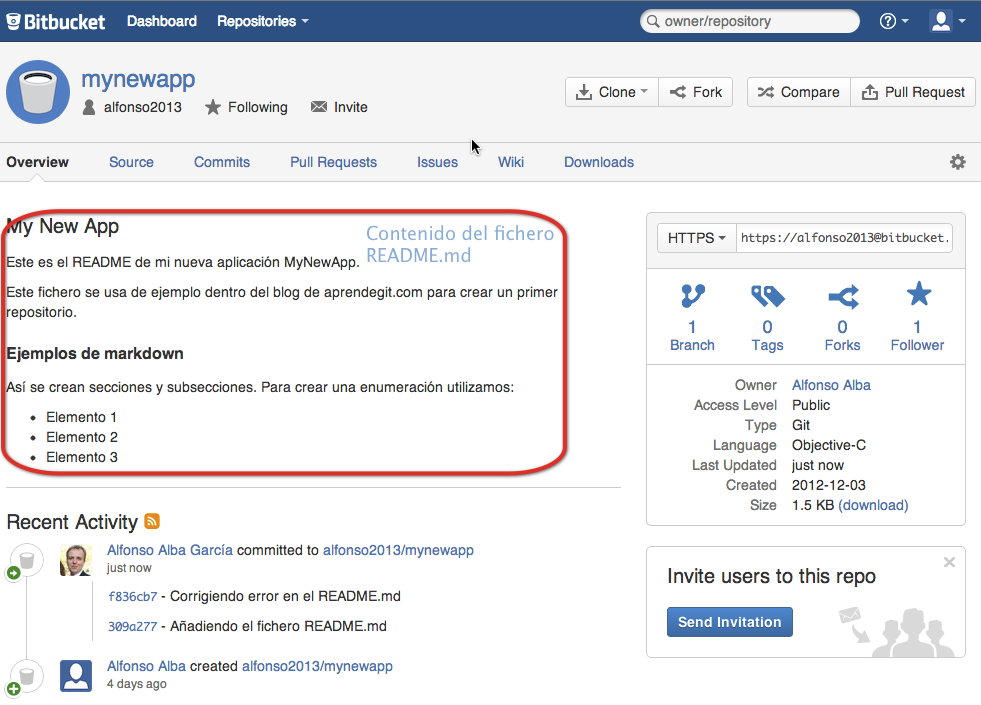Open the Recent Activity RSS feed icon
Viewport: 981px width, 705px height.
152,521
